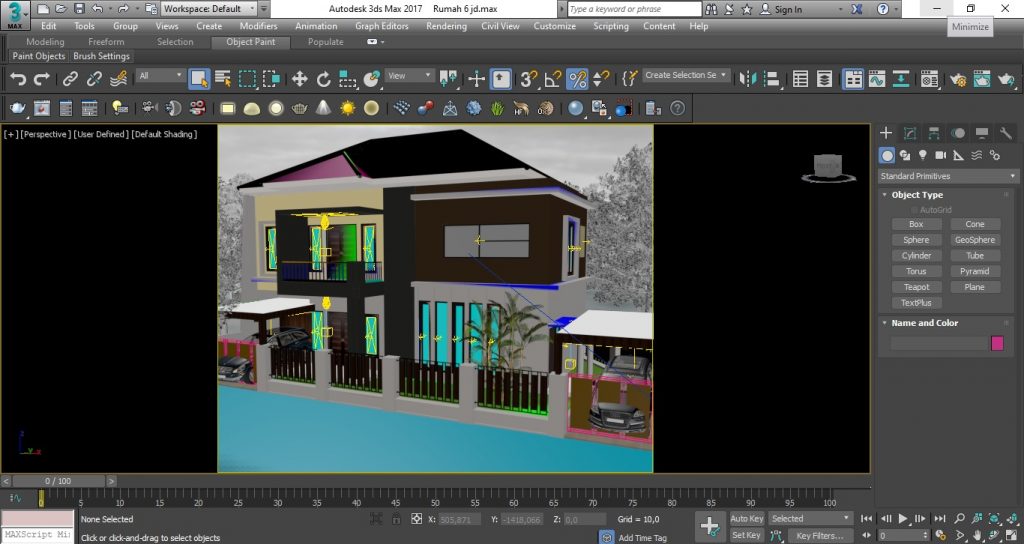Viewport: 1024px width, 544px height.
Task: Open the Scripting menu
Action: [x=611, y=26]
